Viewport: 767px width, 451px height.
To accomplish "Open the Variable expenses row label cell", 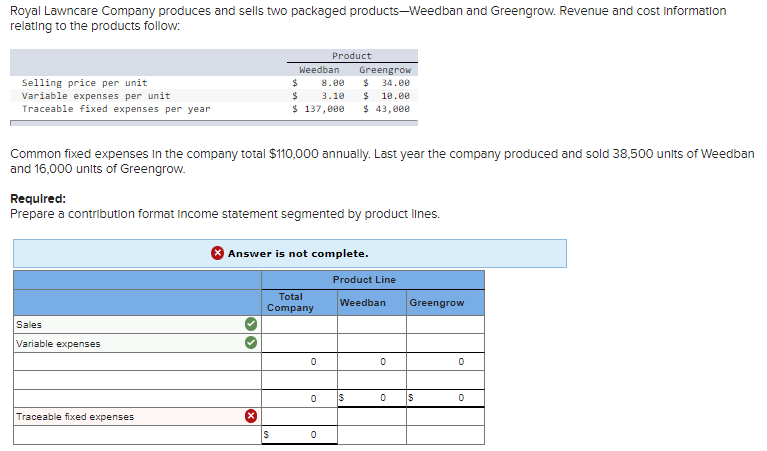I will click(x=137, y=343).
